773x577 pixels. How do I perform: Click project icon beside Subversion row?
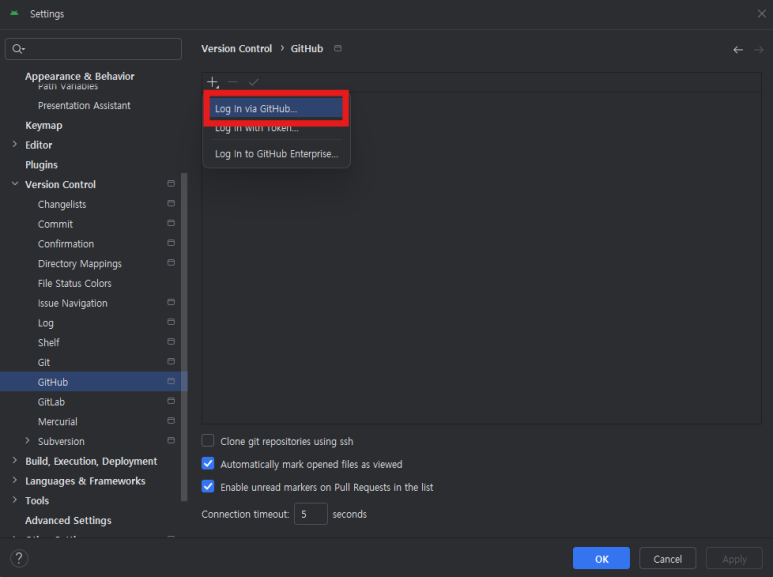(171, 440)
